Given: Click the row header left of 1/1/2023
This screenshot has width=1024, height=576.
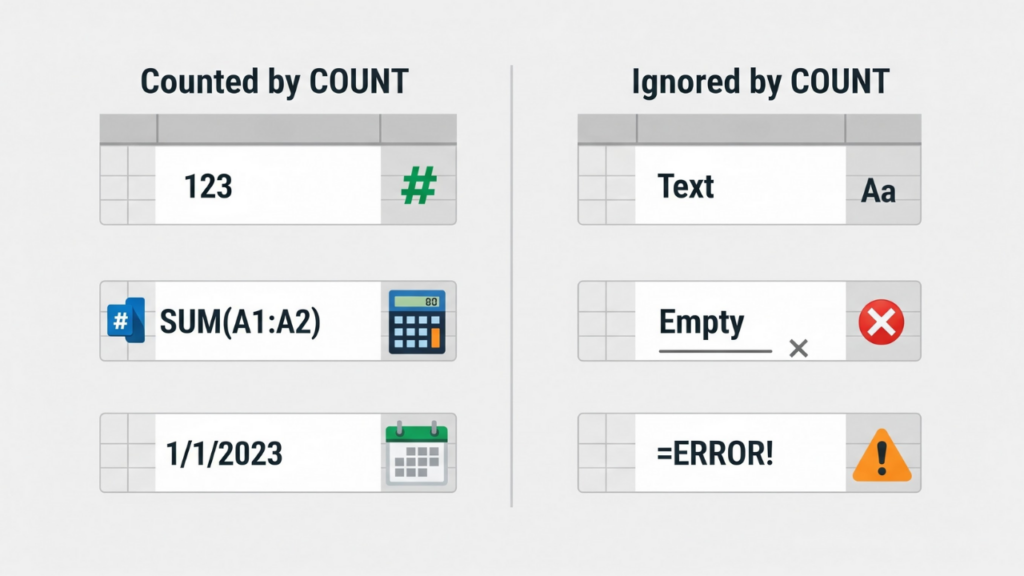Looking at the screenshot, I should coord(128,453).
